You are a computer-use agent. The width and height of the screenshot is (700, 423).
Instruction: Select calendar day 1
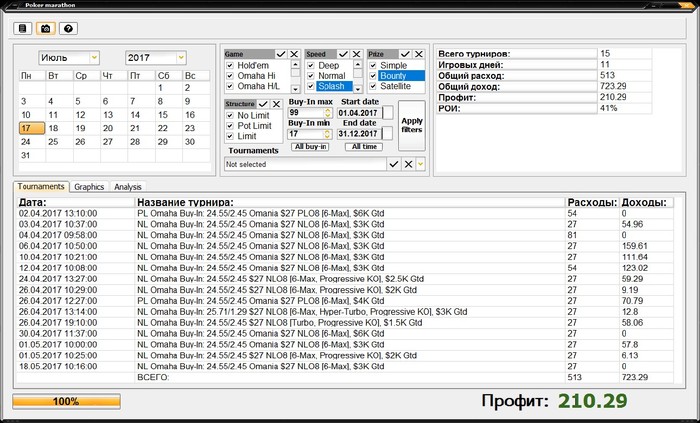pos(168,88)
